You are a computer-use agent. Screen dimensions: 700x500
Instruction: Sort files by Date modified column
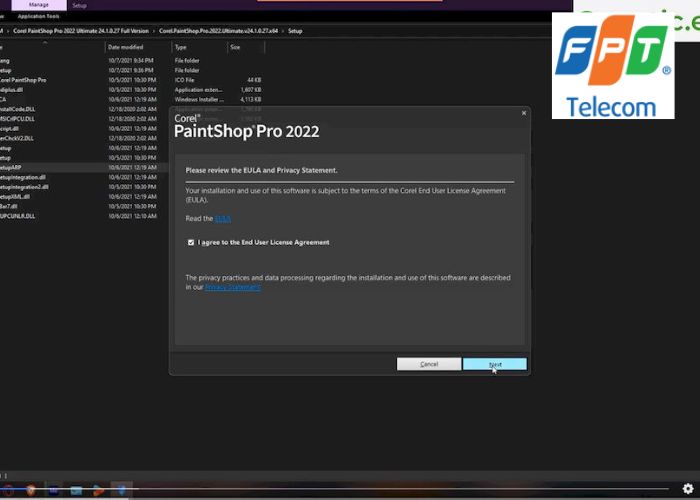tap(125, 47)
